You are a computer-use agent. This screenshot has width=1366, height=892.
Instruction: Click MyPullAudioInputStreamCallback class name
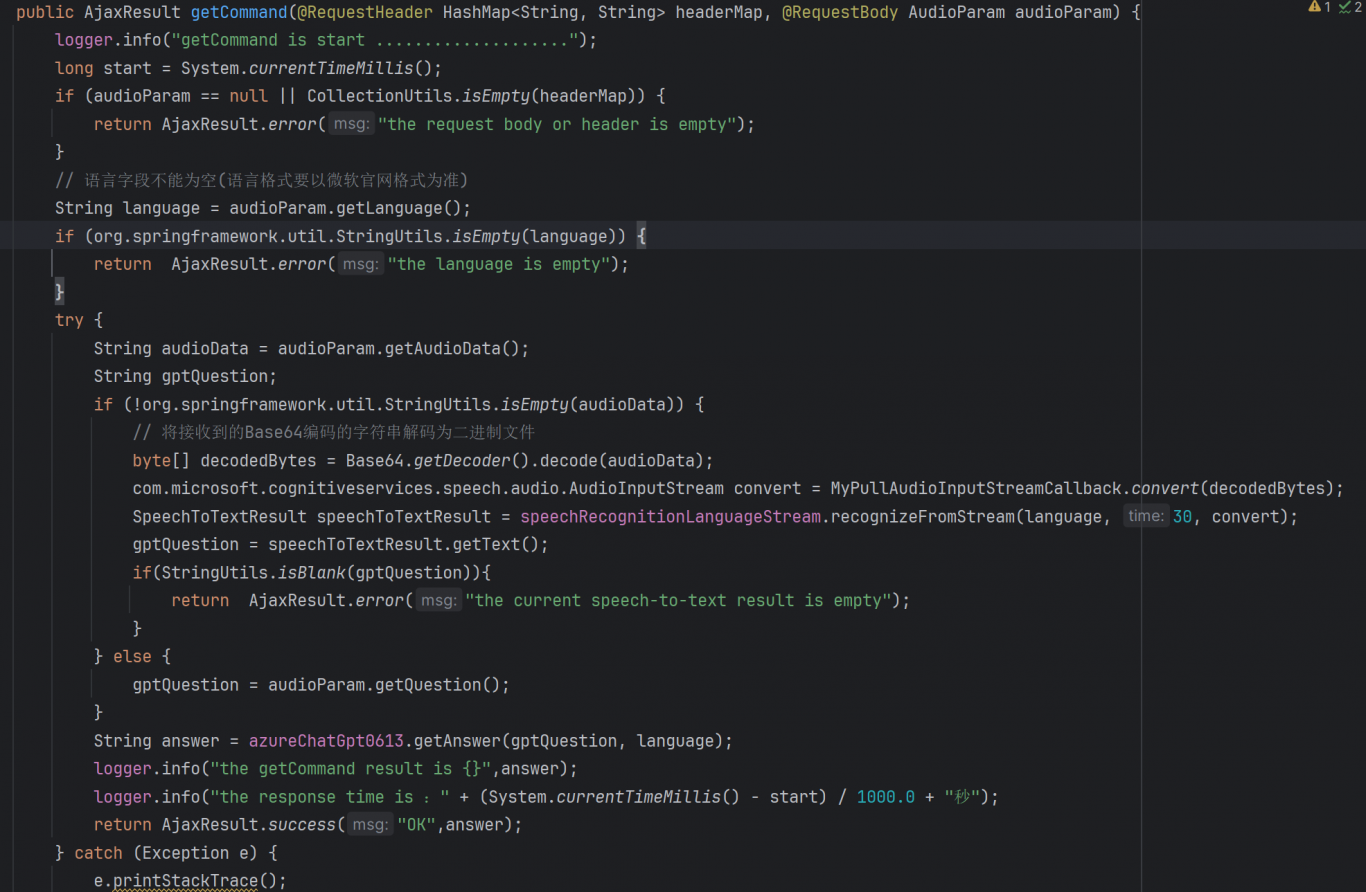[x=976, y=488]
